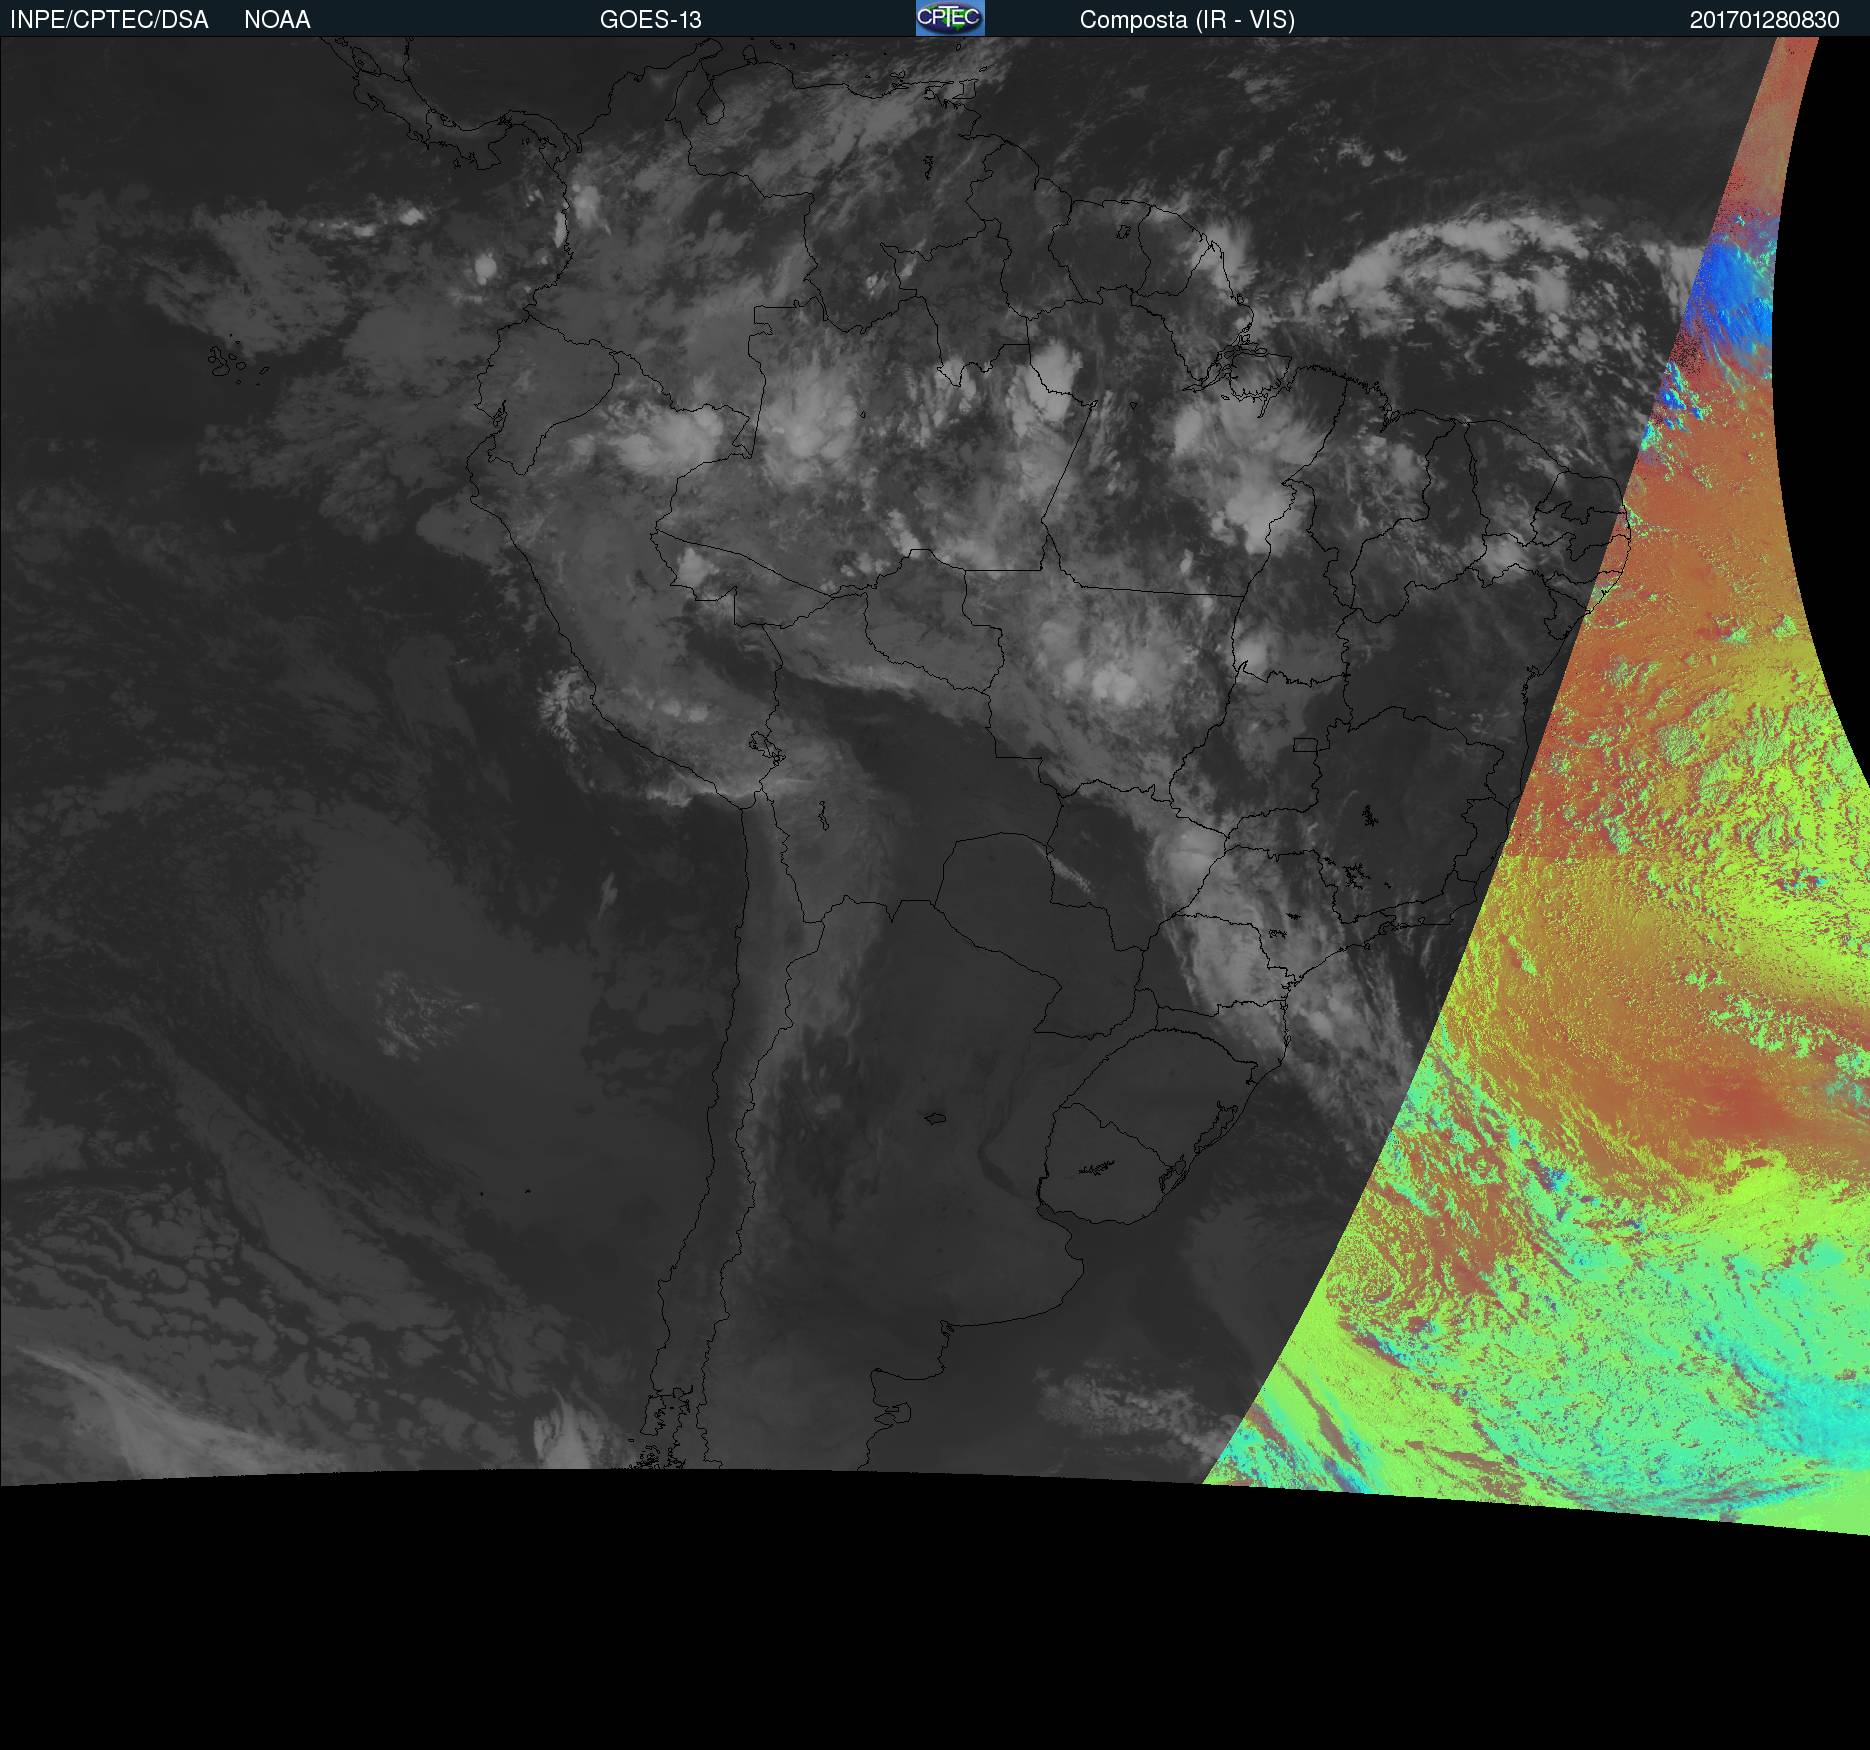Click the CPTEC logo in the header
1870x1750 pixels.
click(950, 18)
